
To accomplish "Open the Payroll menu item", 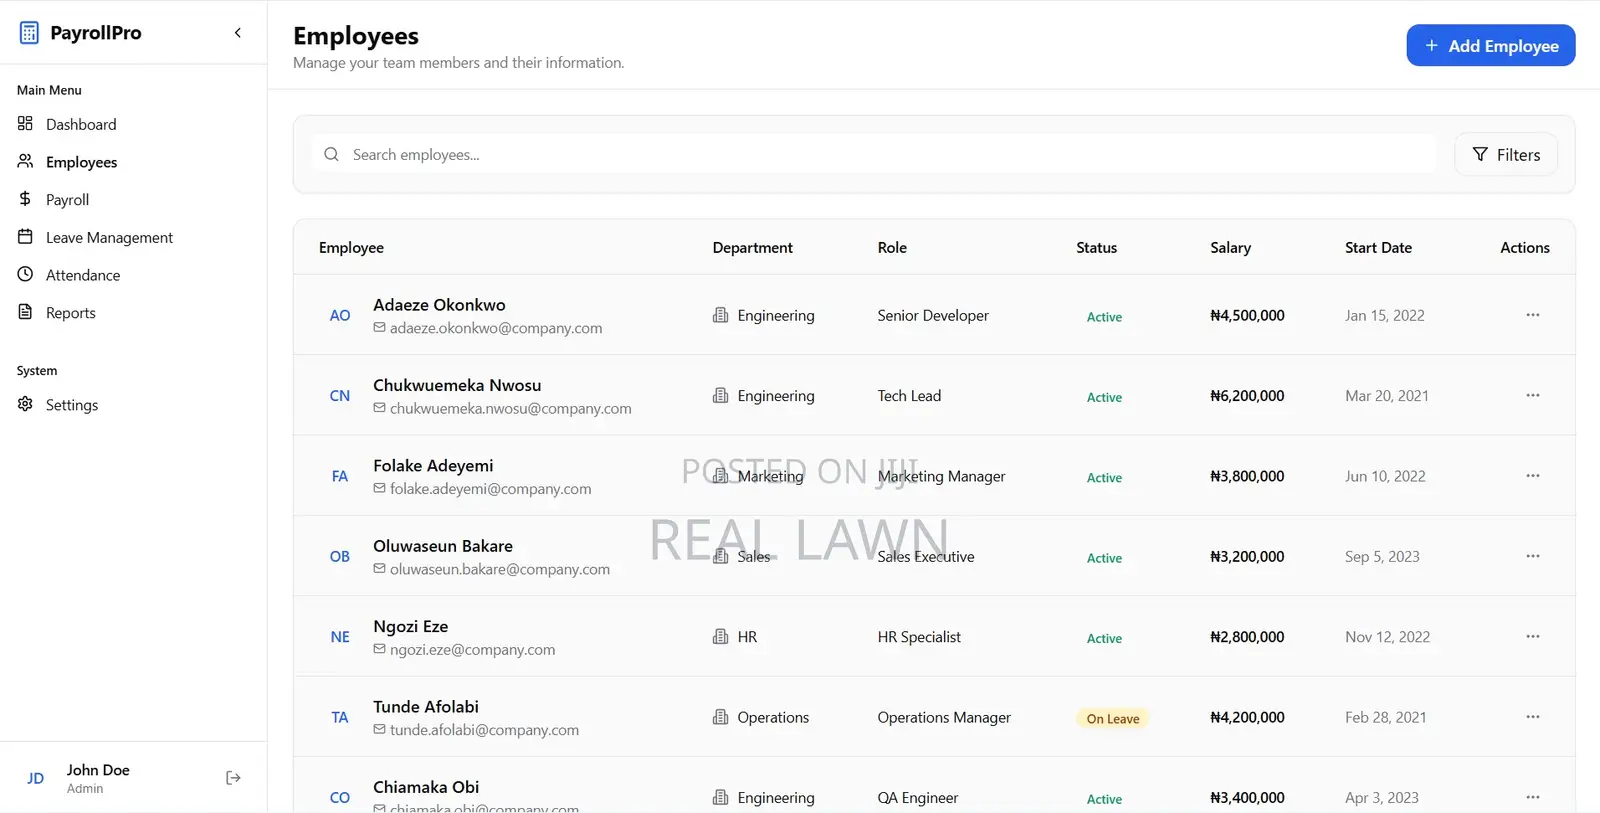I will click(67, 200).
